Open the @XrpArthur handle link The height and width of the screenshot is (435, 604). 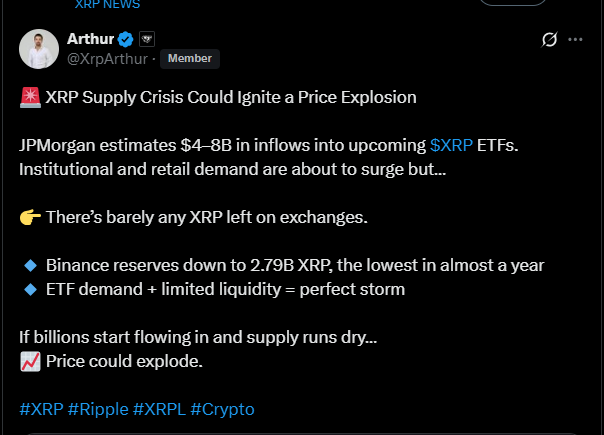tap(108, 59)
